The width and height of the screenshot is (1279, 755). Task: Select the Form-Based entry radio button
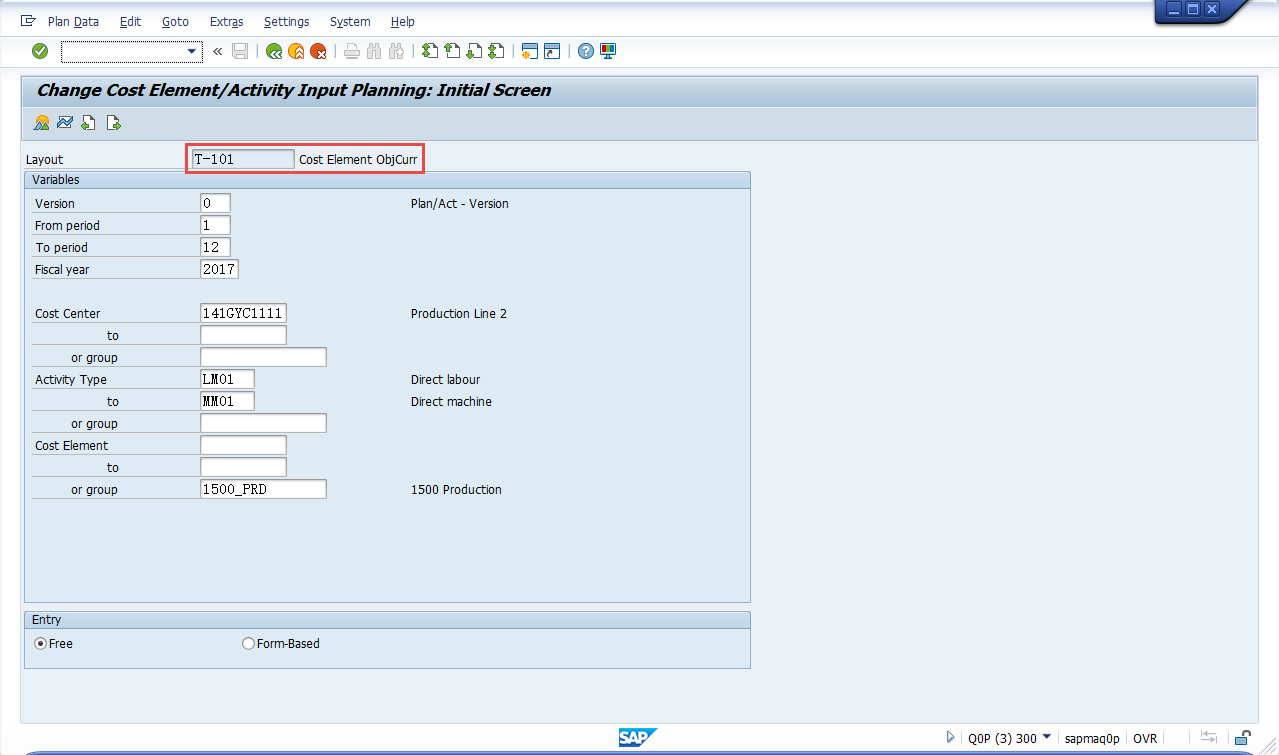248,644
